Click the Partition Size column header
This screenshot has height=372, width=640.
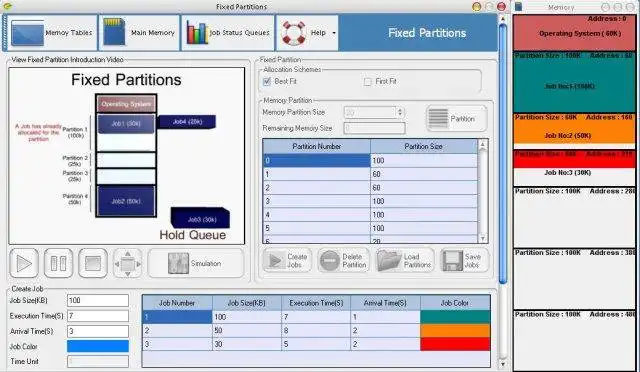(x=423, y=146)
